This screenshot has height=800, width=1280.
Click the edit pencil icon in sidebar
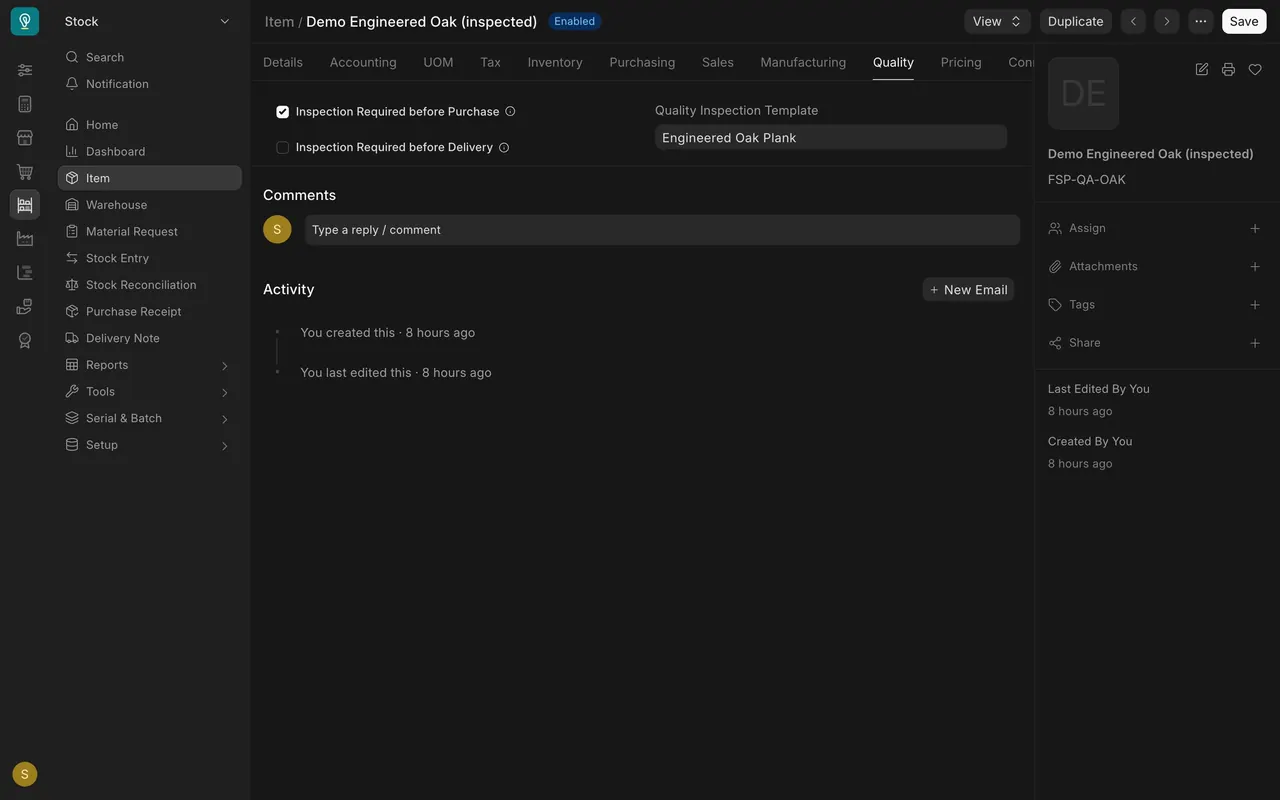pos(1202,69)
